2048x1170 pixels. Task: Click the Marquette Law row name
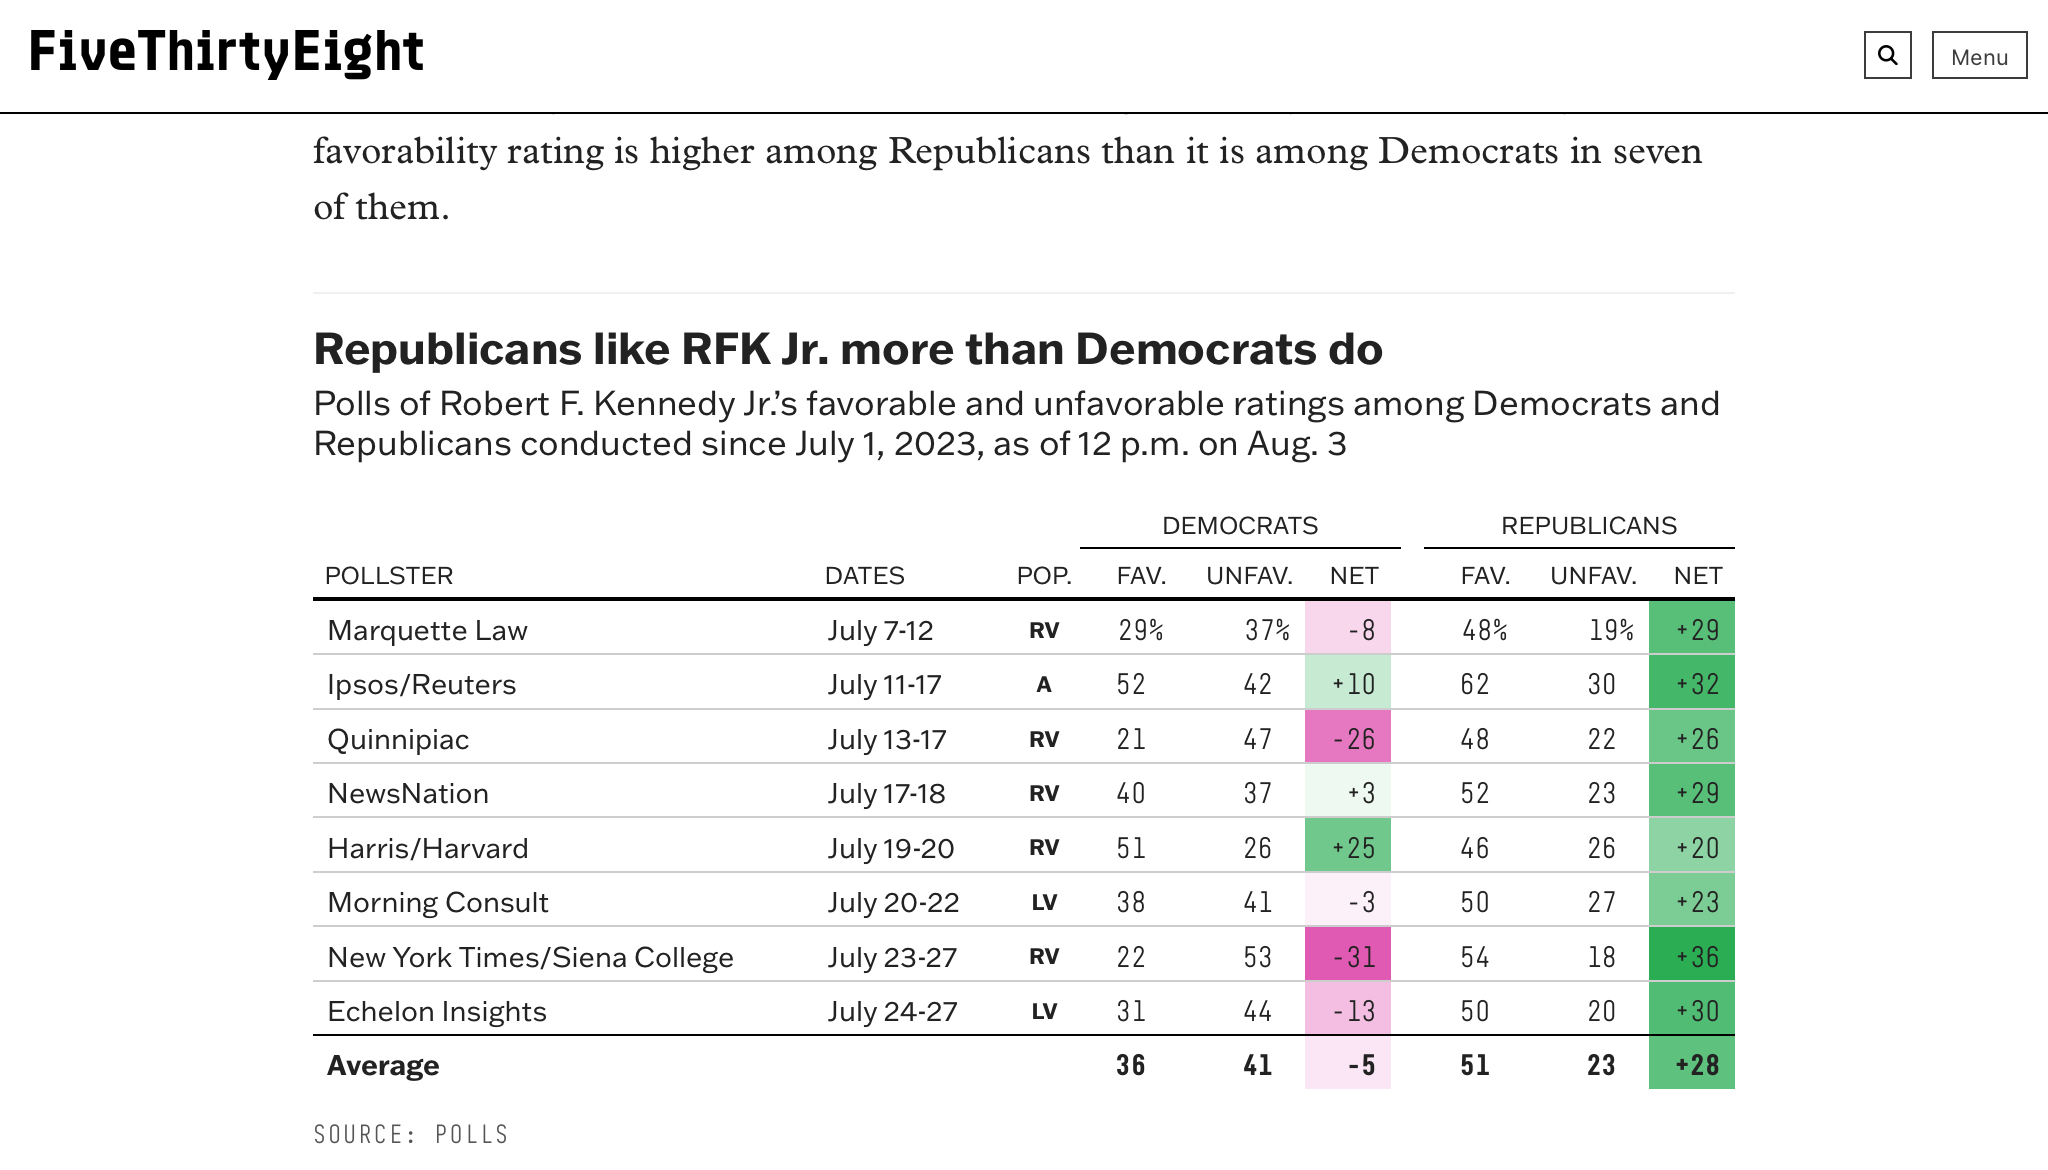point(427,631)
